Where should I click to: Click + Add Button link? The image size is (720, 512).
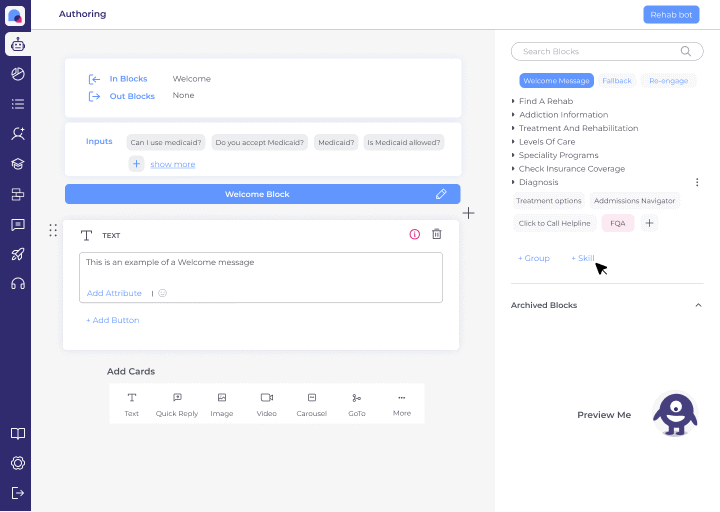tap(112, 320)
